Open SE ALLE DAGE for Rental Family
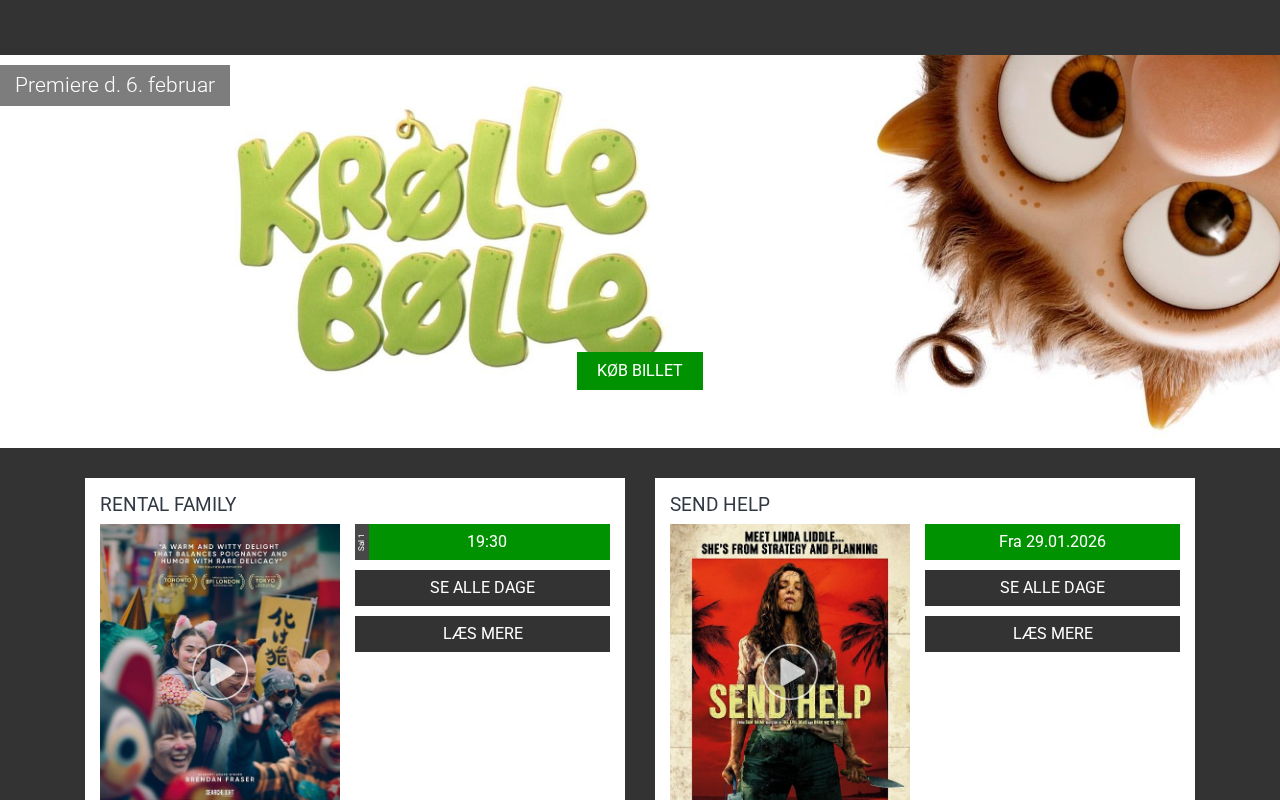Viewport: 1280px width, 800px height. click(x=482, y=588)
